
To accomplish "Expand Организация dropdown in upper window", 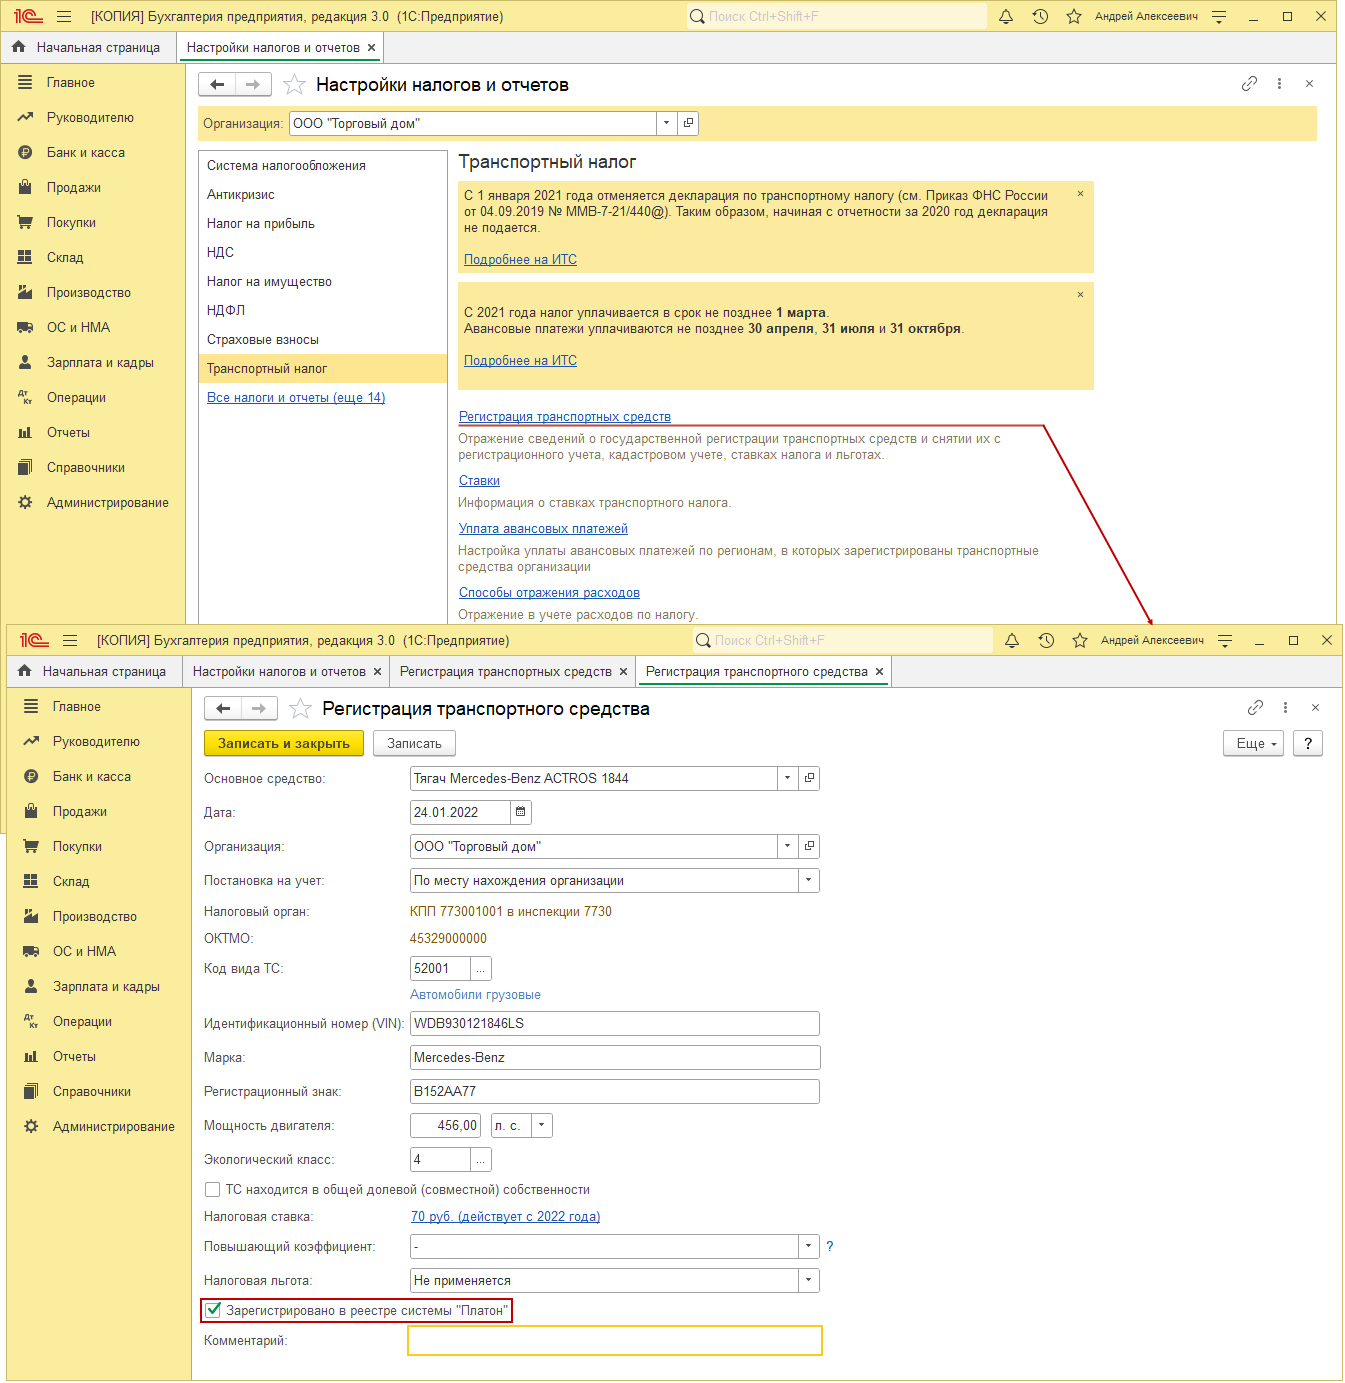I will coord(667,123).
